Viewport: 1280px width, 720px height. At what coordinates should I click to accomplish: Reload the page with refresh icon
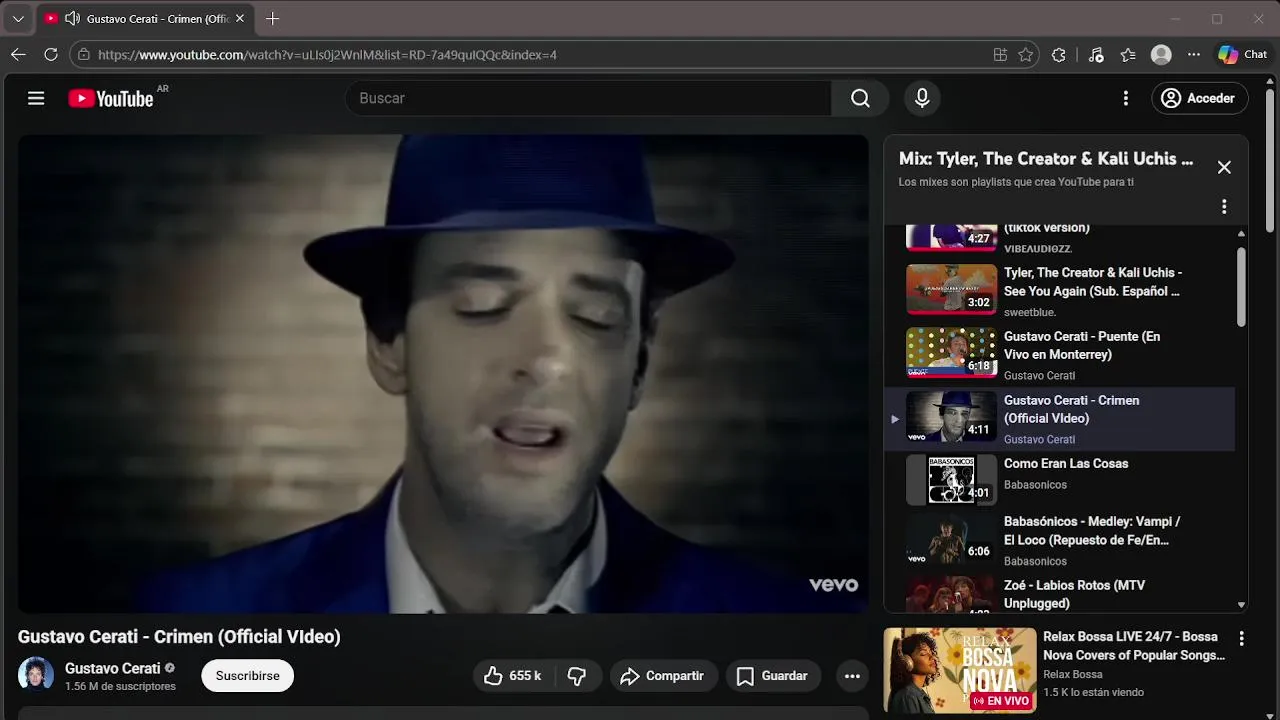point(50,55)
